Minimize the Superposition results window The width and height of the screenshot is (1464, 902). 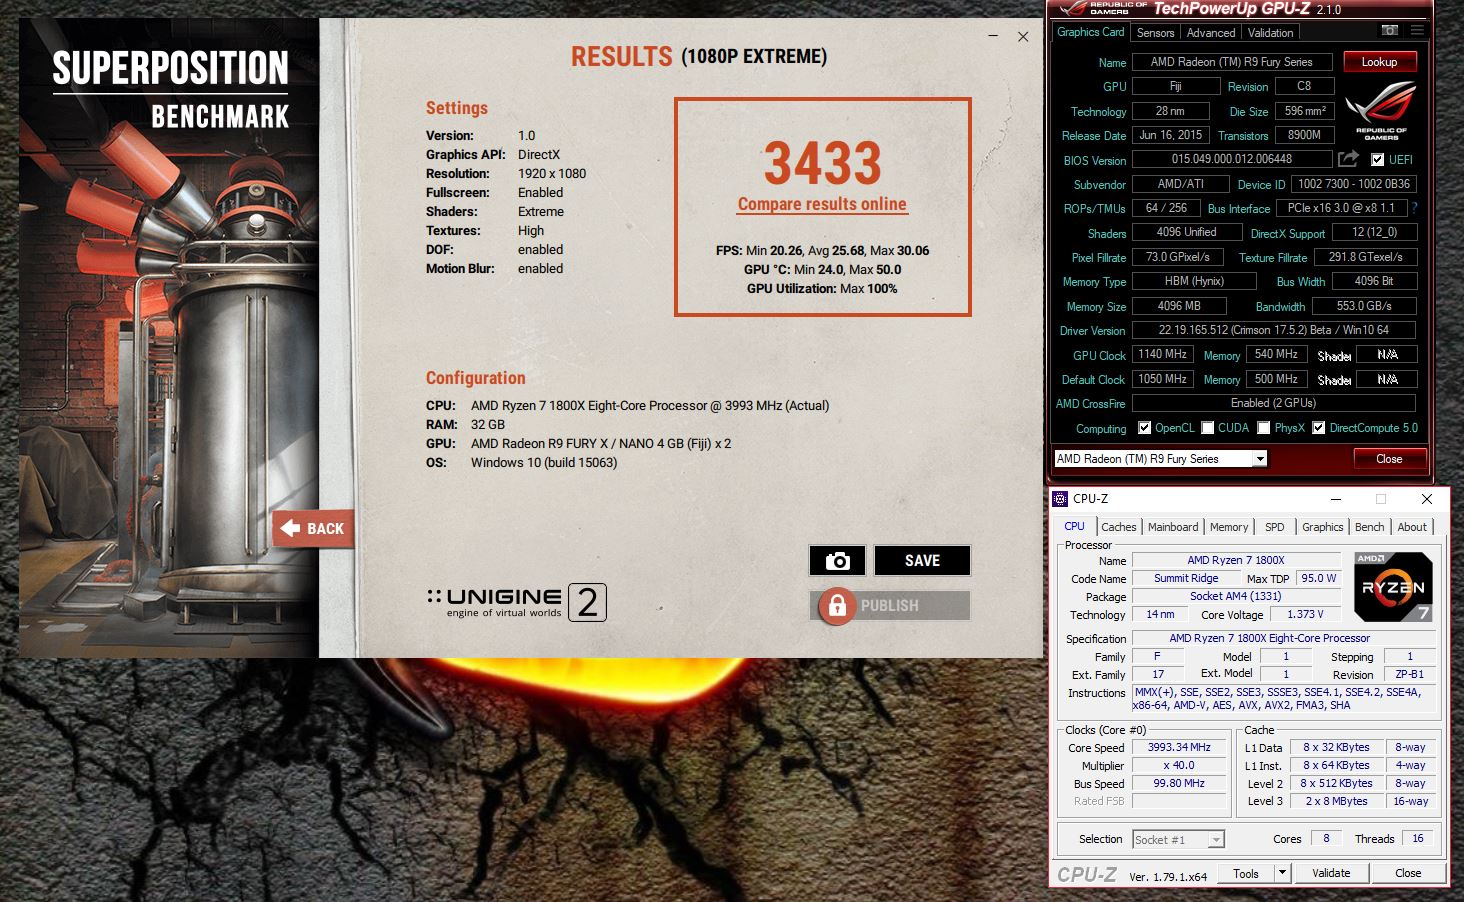tap(993, 36)
